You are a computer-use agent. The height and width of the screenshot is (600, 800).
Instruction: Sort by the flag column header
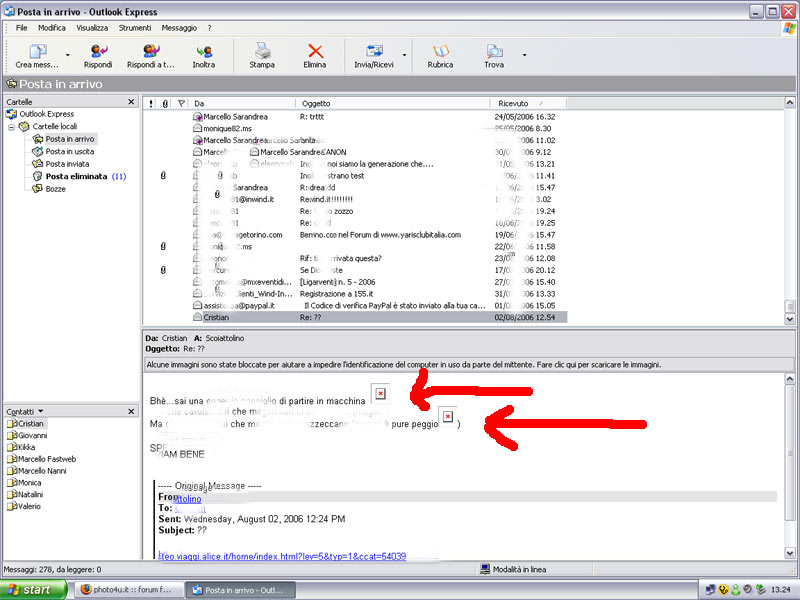pyautogui.click(x=181, y=104)
